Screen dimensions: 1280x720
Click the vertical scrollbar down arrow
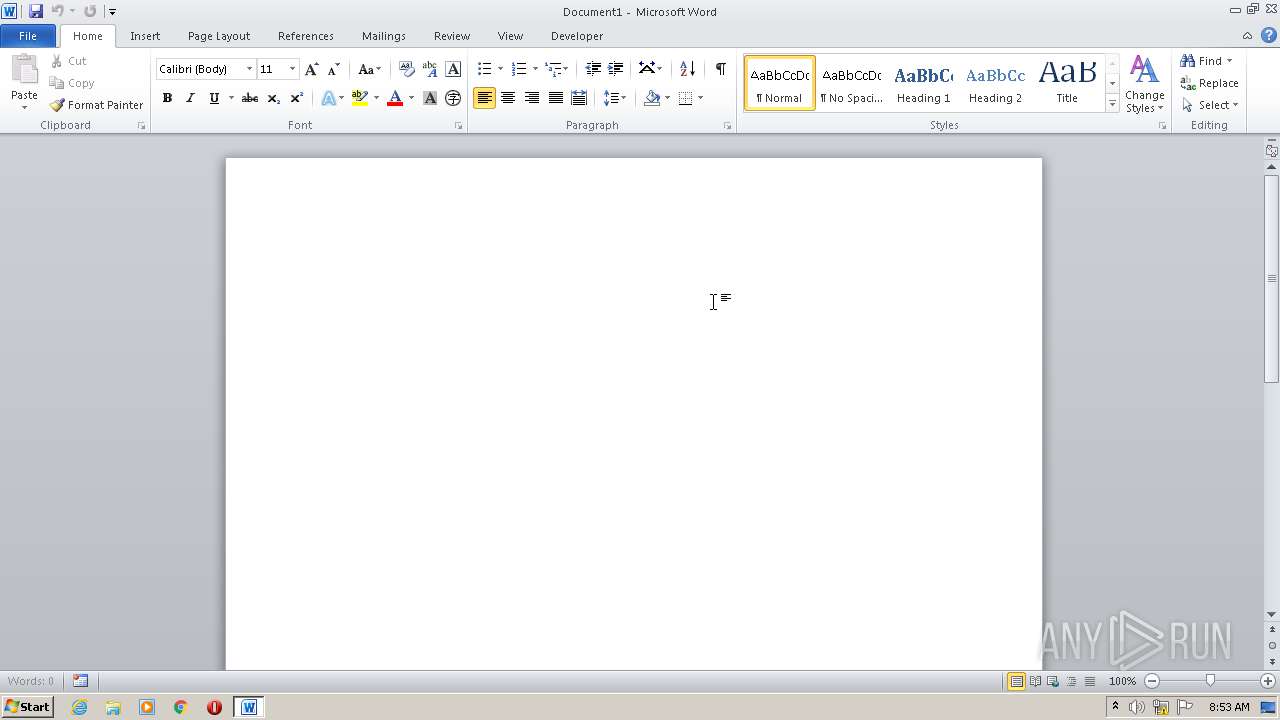[x=1272, y=615]
